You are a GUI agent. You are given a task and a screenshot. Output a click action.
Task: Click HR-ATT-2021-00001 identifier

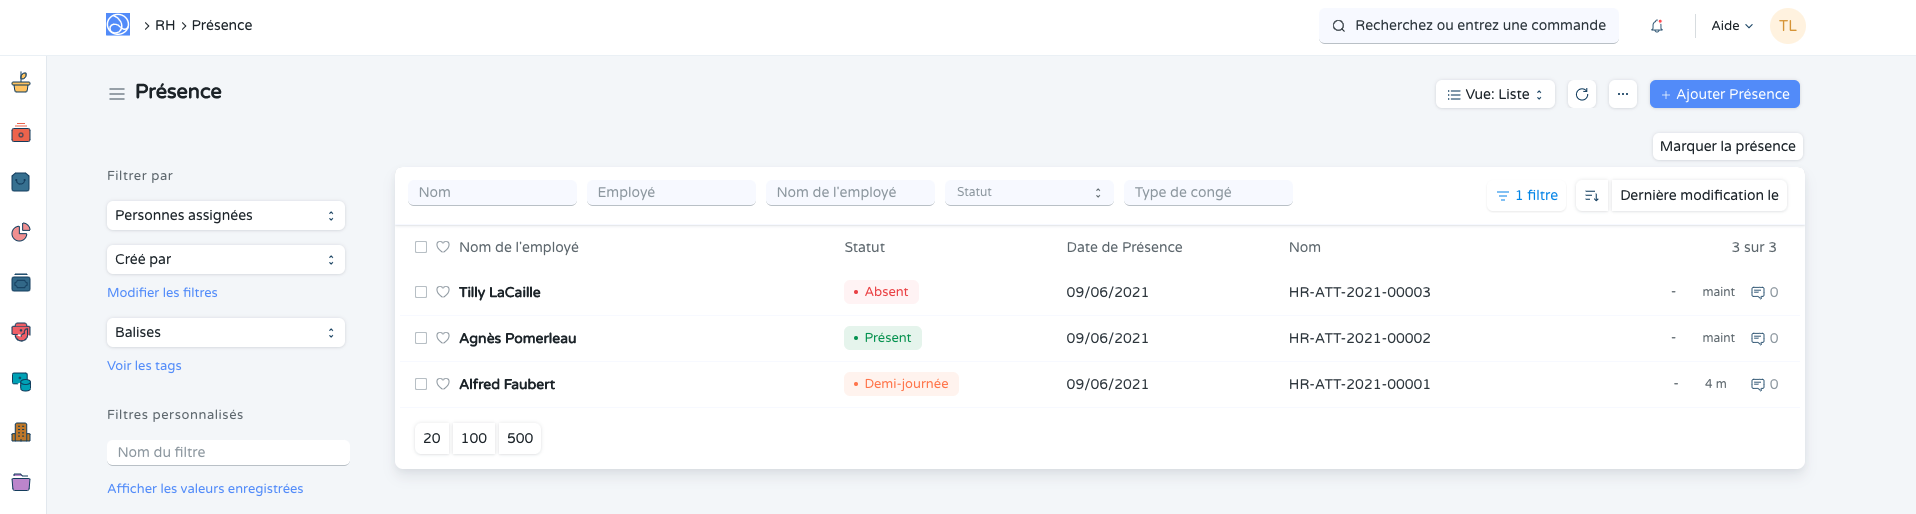pos(1360,384)
